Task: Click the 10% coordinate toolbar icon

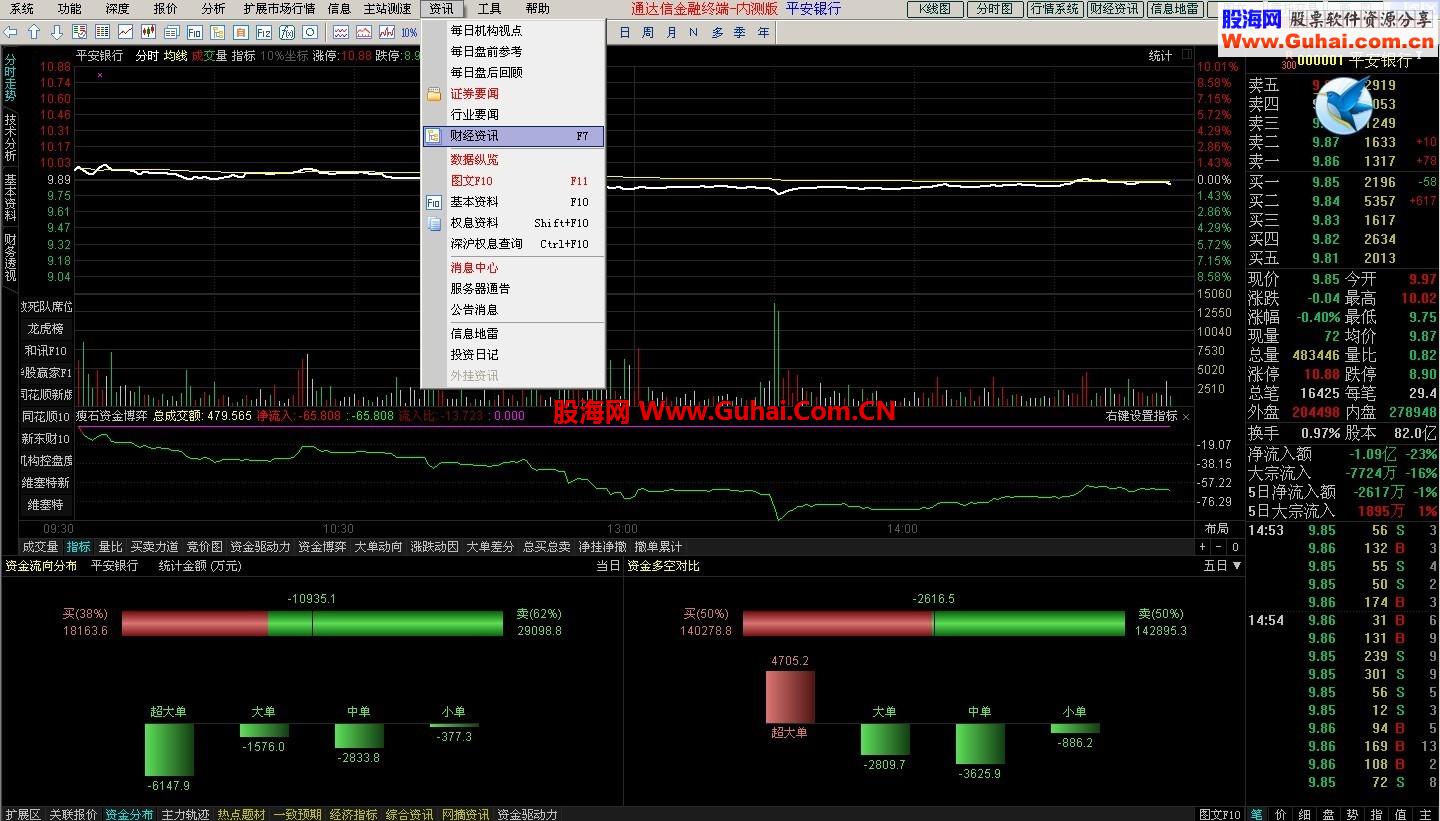Action: tap(409, 33)
